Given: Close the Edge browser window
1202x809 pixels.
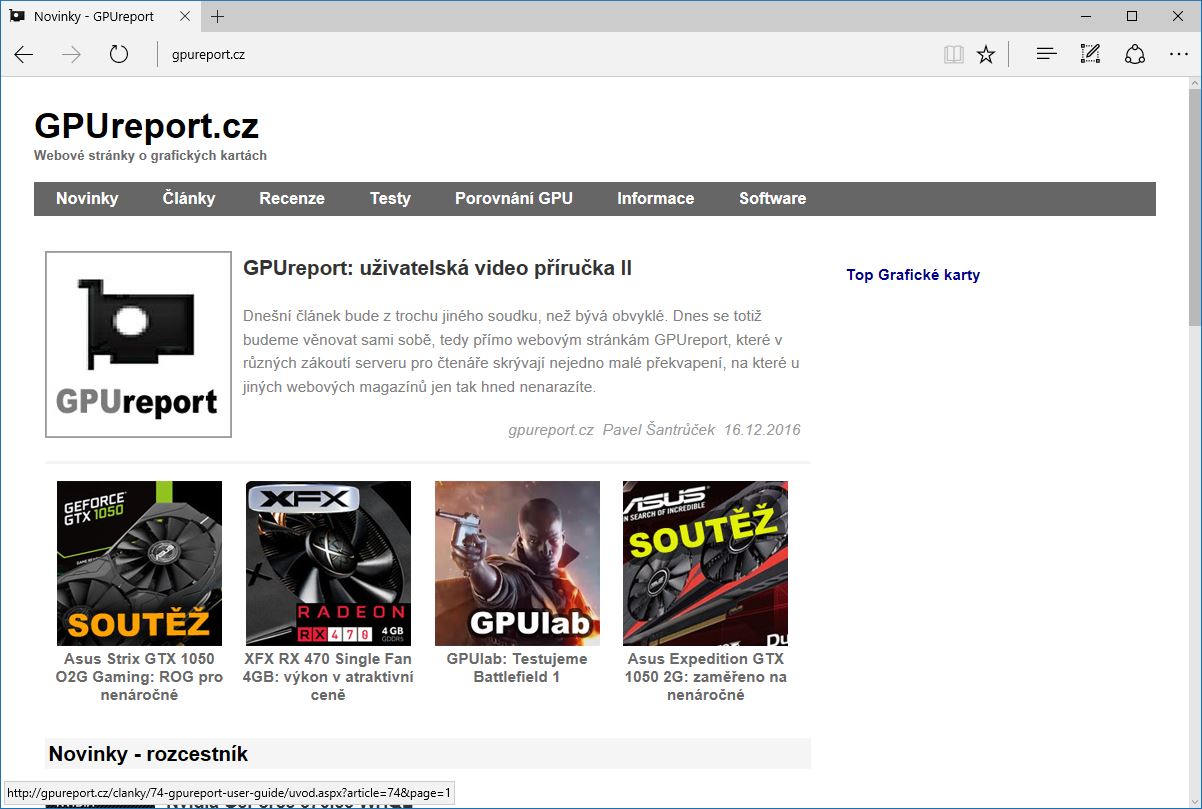Looking at the screenshot, I should pyautogui.click(x=1178, y=16).
